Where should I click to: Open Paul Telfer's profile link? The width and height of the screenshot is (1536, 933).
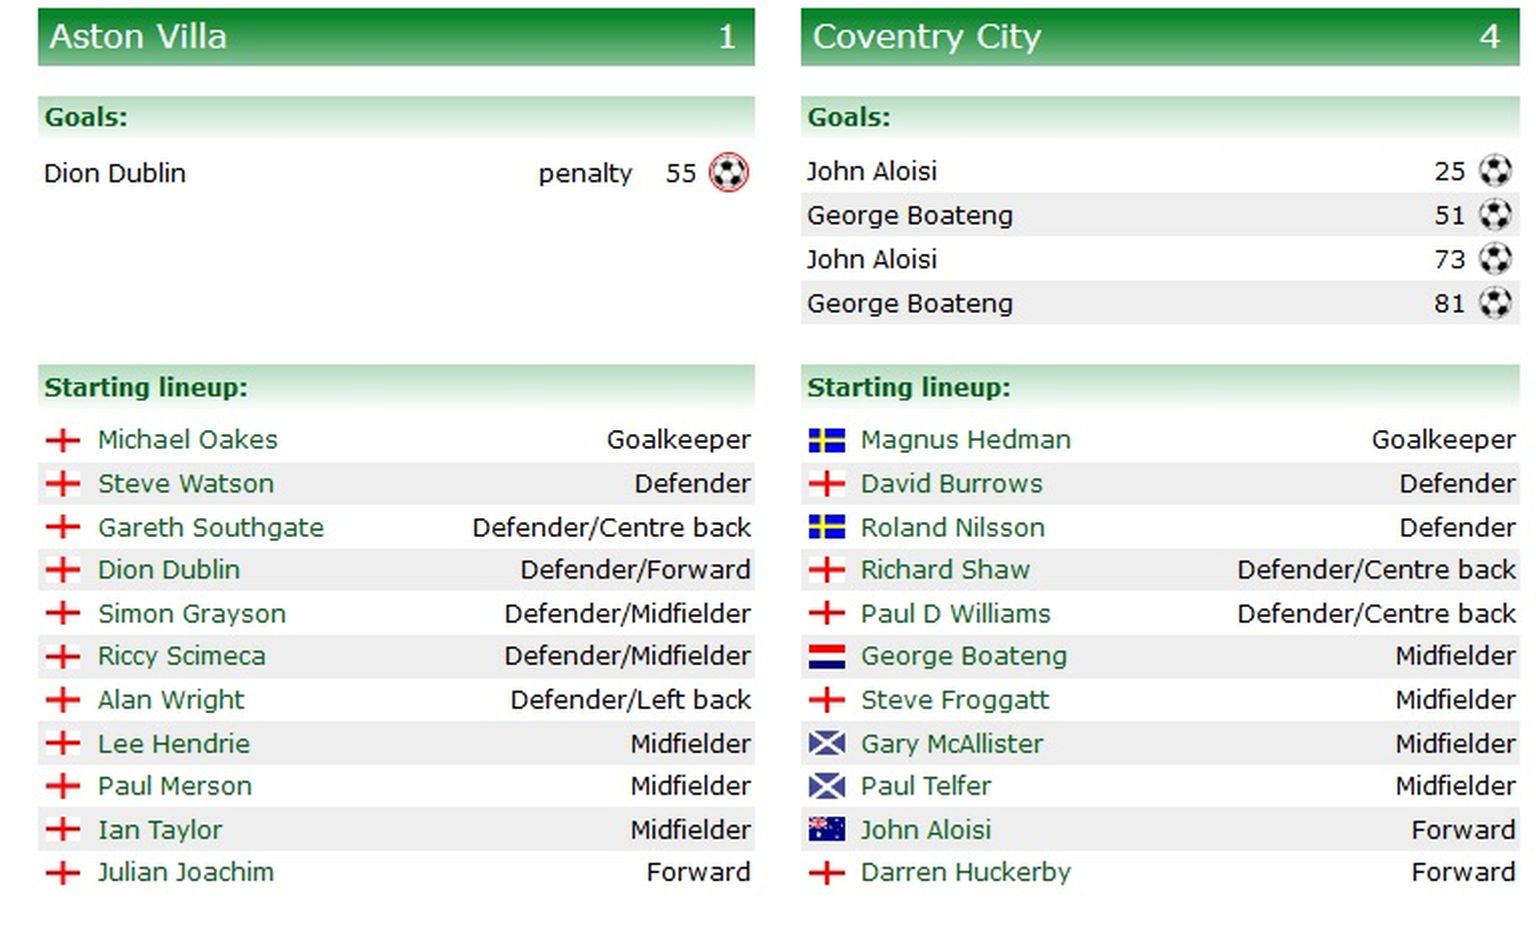tap(925, 786)
